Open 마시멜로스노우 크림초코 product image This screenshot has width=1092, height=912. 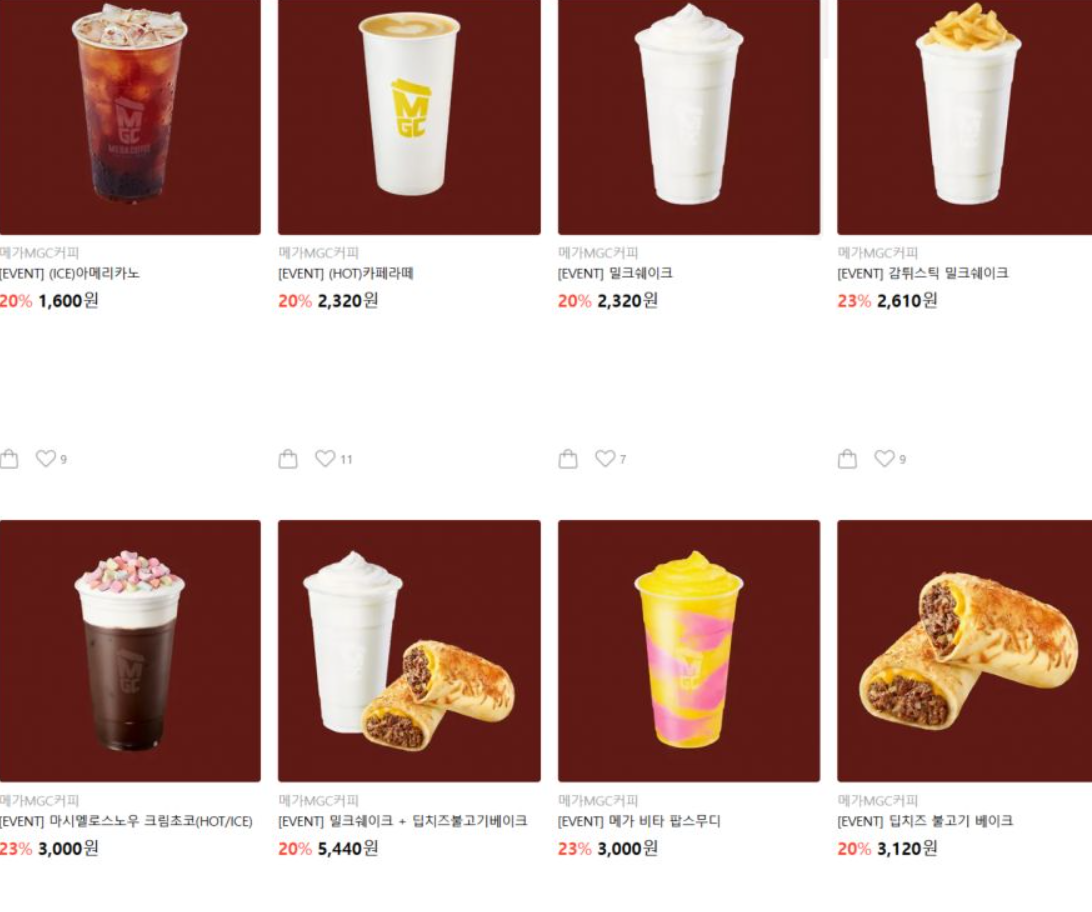point(130,651)
